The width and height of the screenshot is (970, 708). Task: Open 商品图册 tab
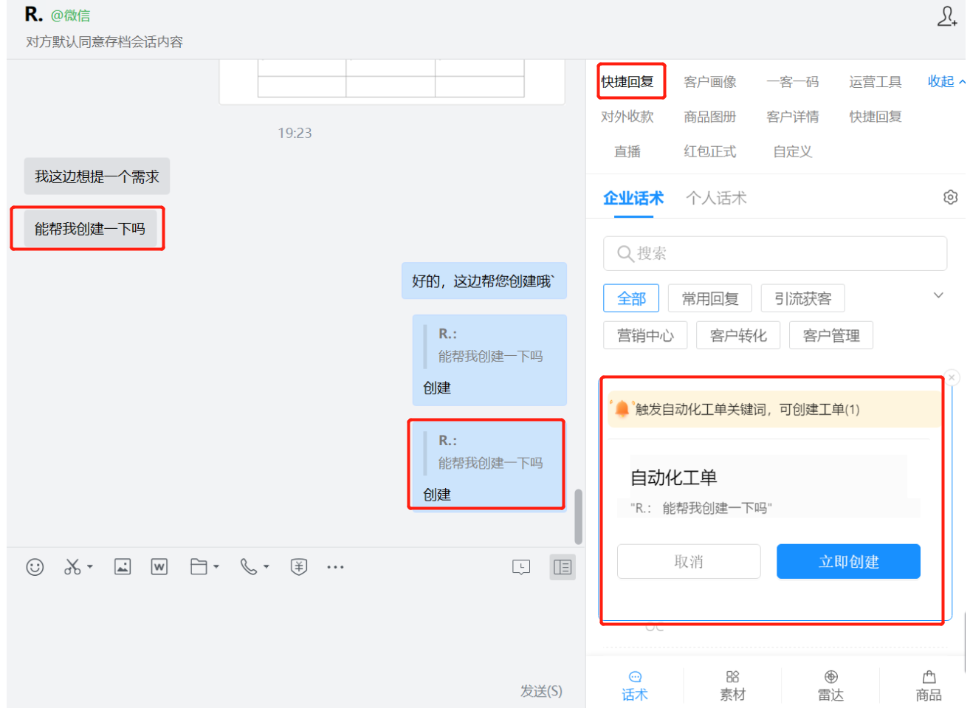click(710, 116)
